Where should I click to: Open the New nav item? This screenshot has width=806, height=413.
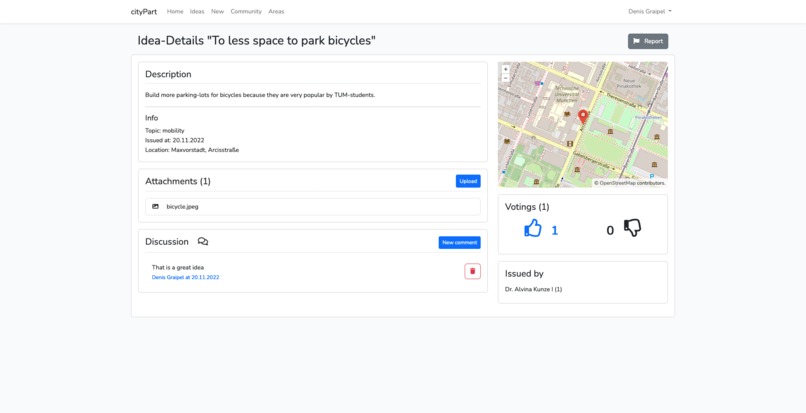(x=217, y=11)
